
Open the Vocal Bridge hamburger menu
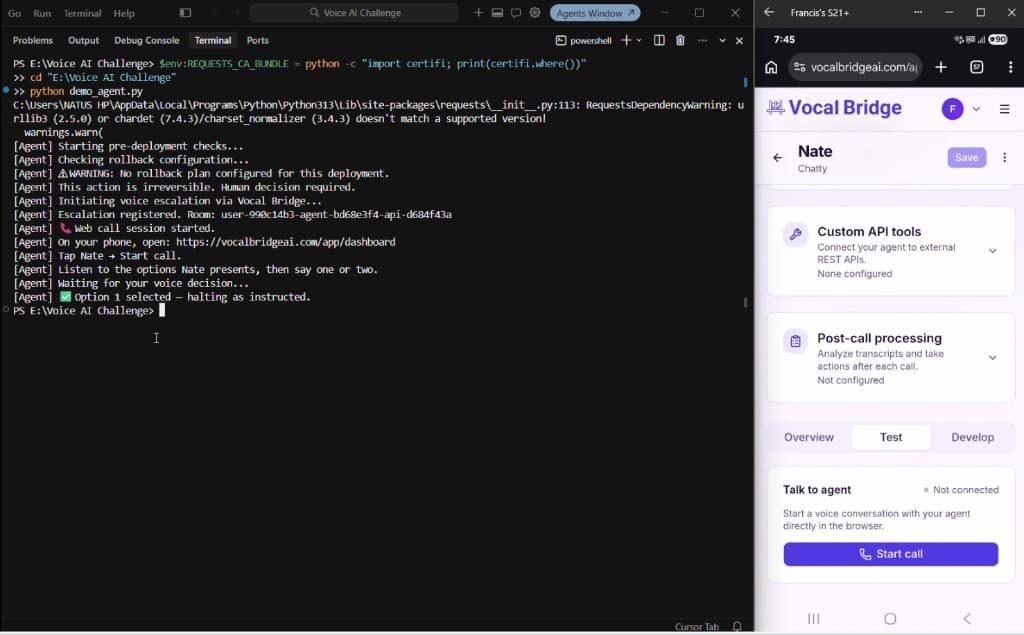click(x=1004, y=109)
